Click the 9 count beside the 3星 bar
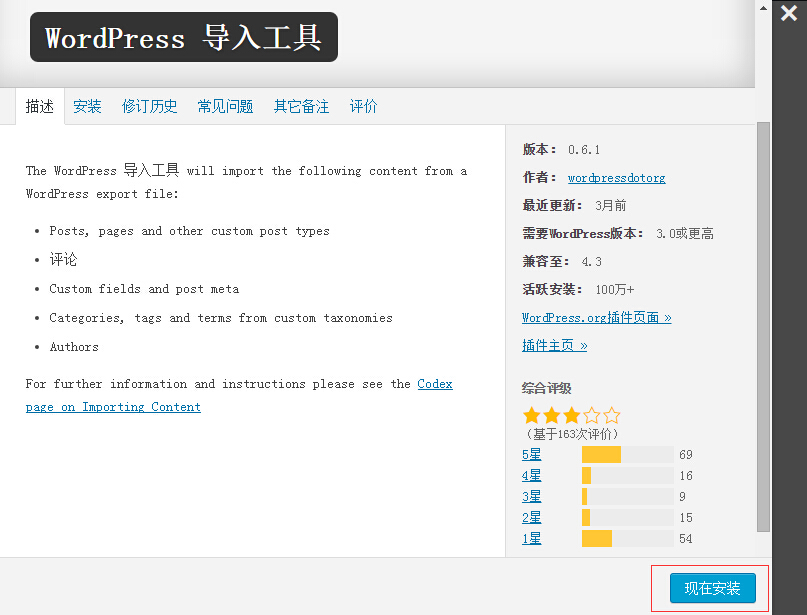This screenshot has height=615, width=807. point(682,497)
